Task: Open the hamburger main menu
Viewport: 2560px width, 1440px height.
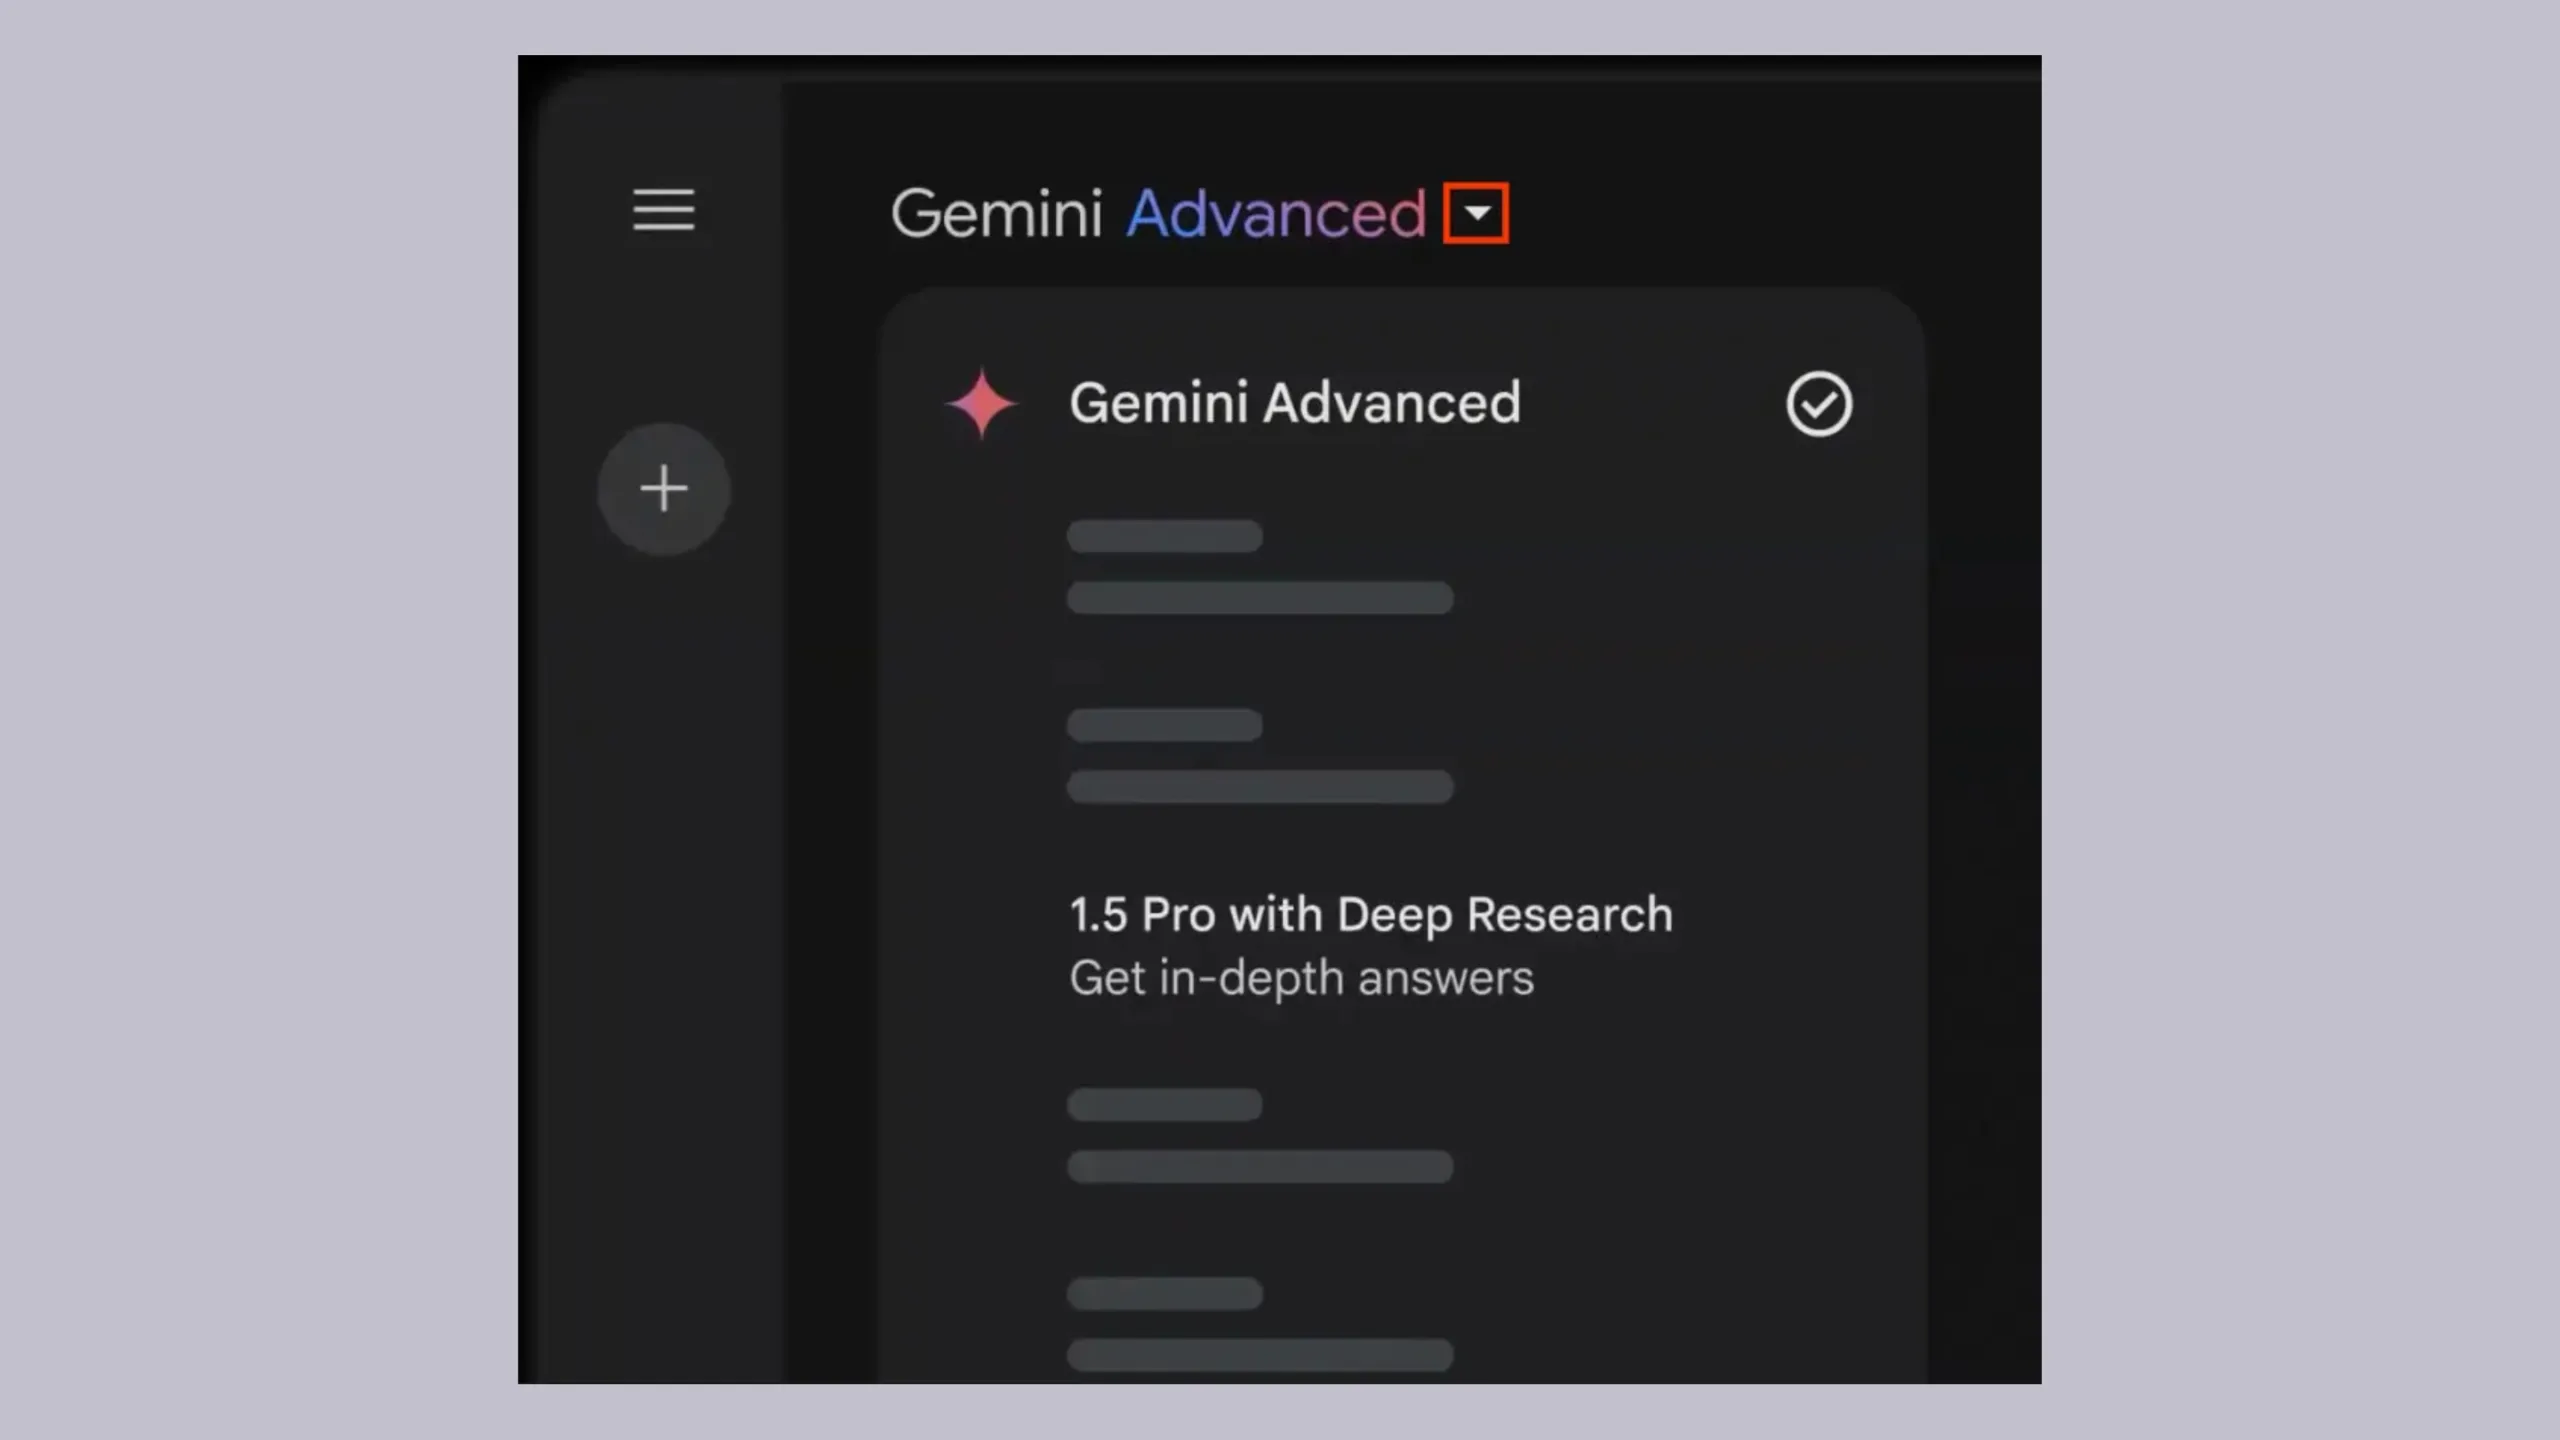Action: [663, 210]
